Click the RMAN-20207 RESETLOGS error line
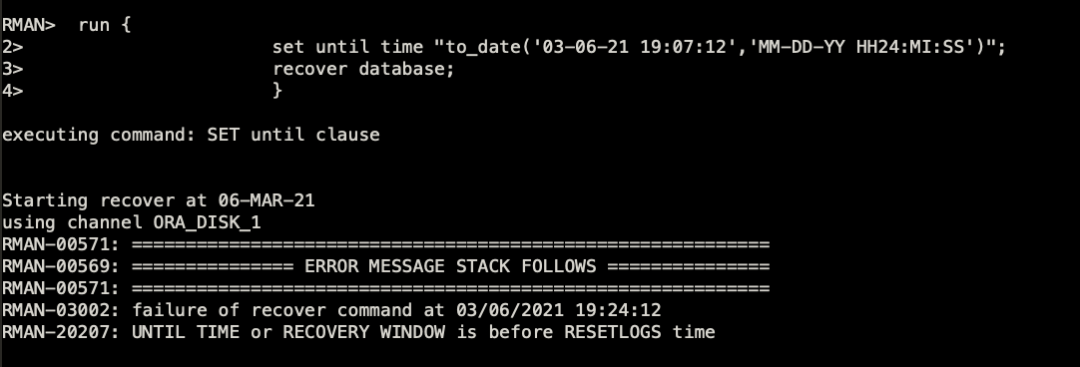1080x367 pixels. [x=359, y=332]
